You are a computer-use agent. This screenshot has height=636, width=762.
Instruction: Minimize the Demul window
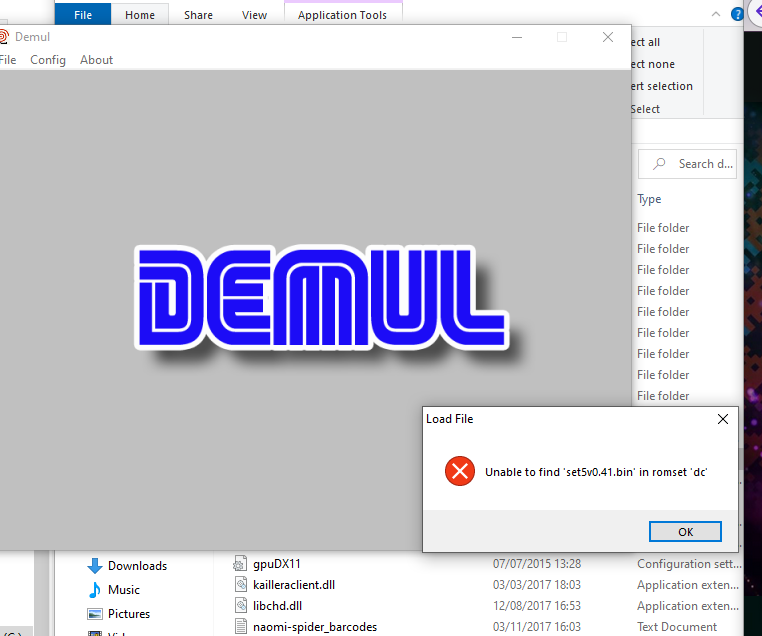click(x=517, y=37)
